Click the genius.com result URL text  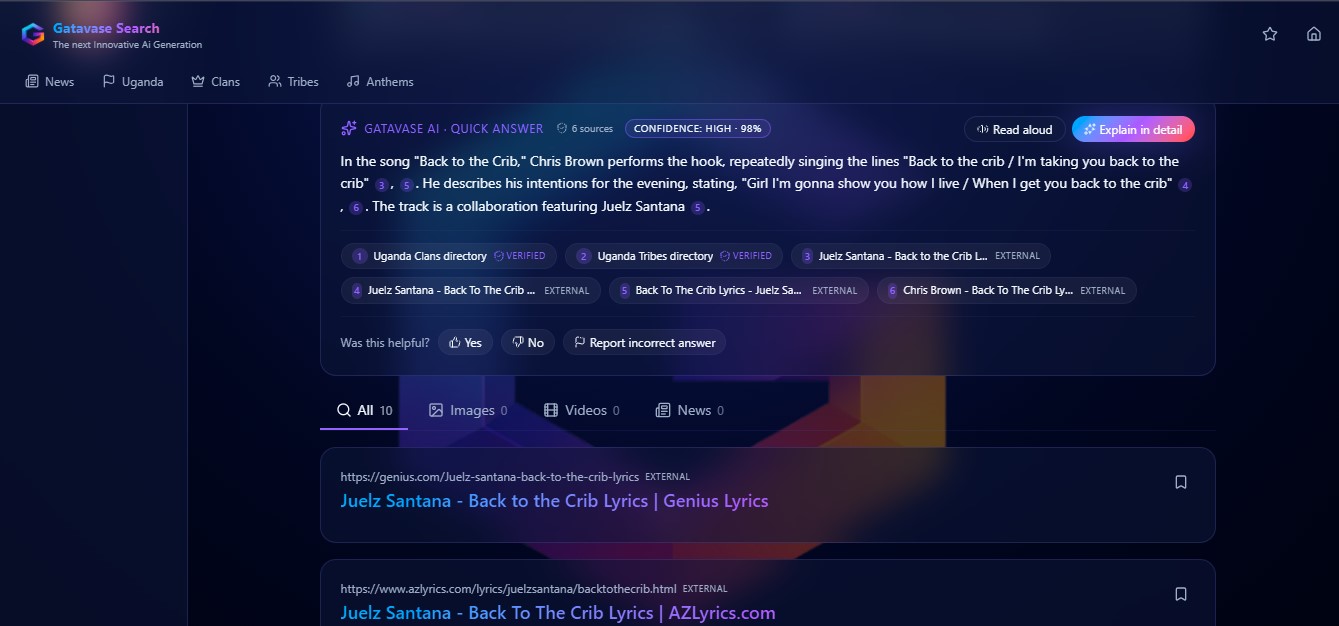(489, 477)
